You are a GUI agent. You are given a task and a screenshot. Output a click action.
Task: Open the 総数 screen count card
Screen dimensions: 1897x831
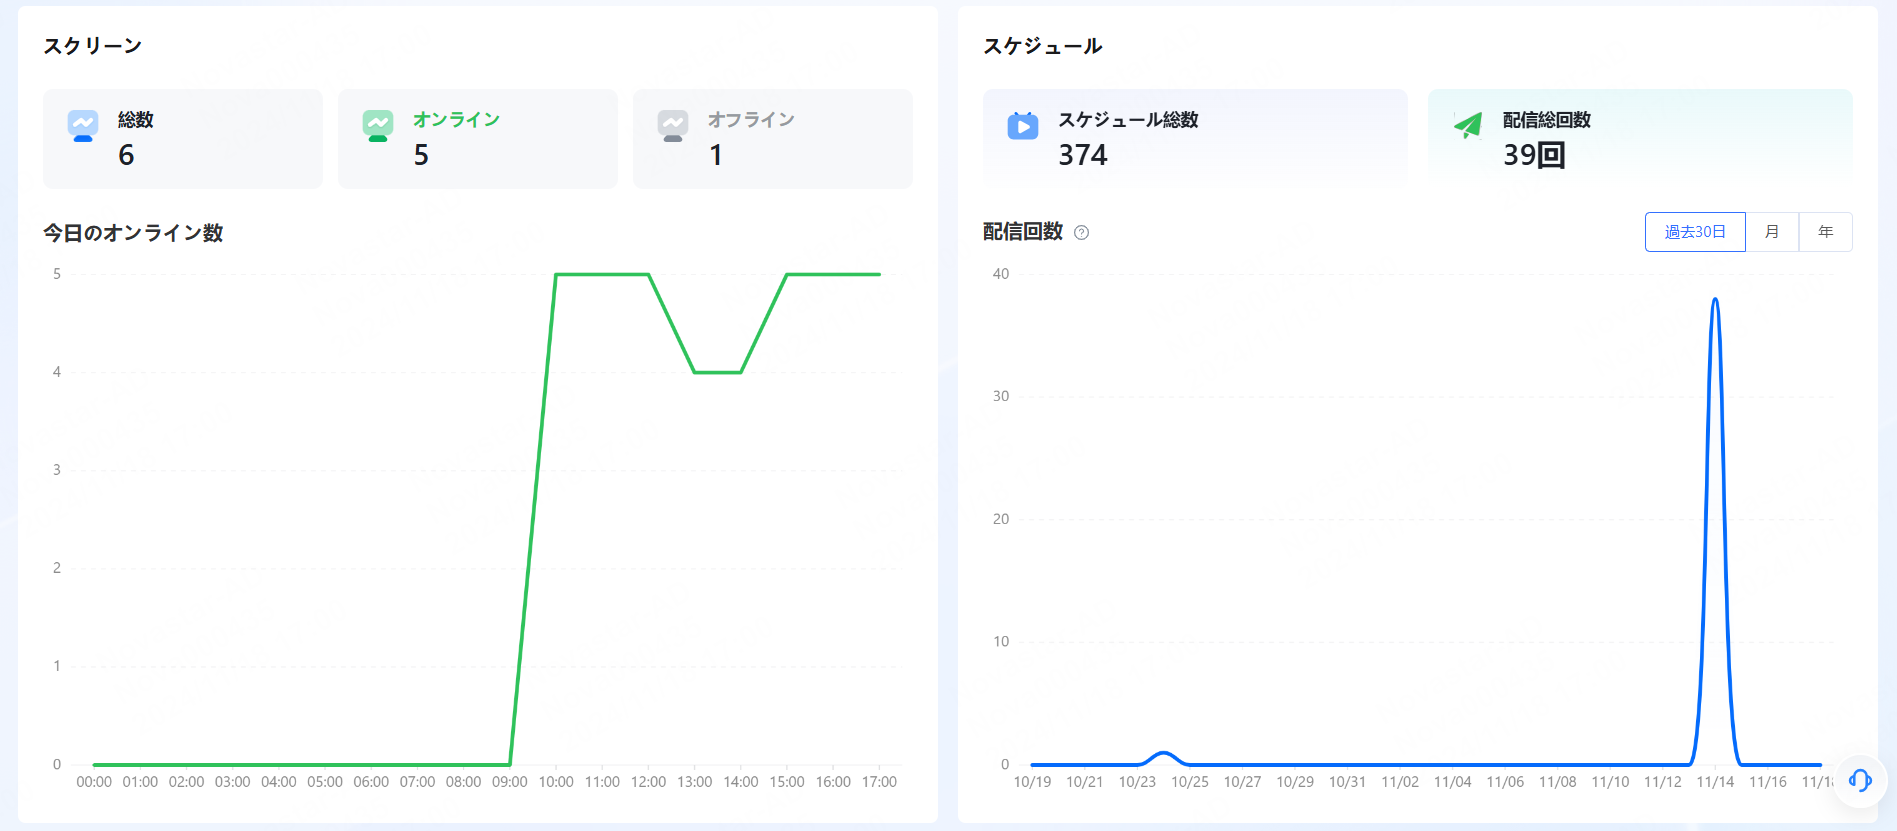click(183, 139)
